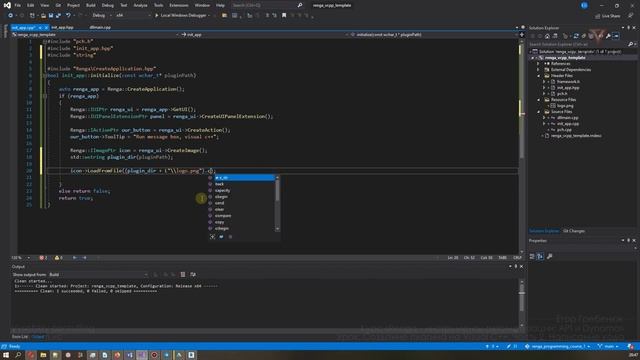Open the init_app class scope dropdown
This screenshot has width=640, height=360.
(x=265, y=35)
